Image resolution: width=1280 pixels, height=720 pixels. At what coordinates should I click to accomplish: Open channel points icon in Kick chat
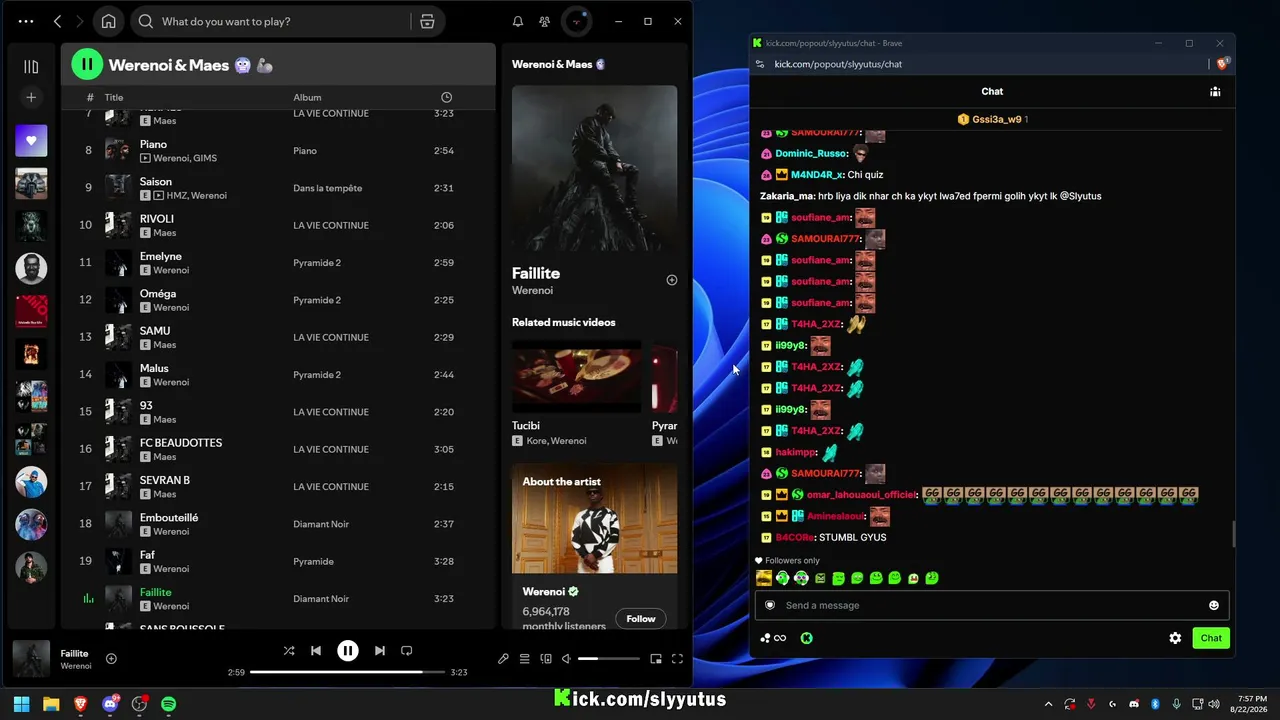tap(773, 638)
